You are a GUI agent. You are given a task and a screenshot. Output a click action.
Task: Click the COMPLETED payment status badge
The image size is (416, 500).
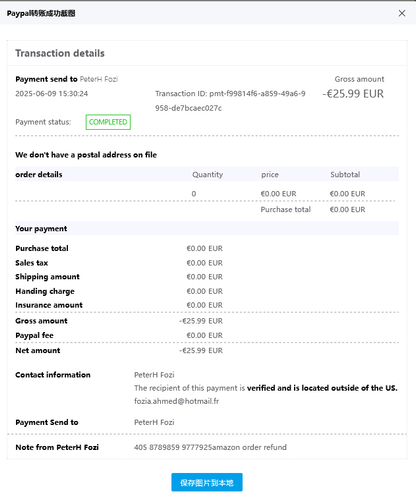coord(108,122)
